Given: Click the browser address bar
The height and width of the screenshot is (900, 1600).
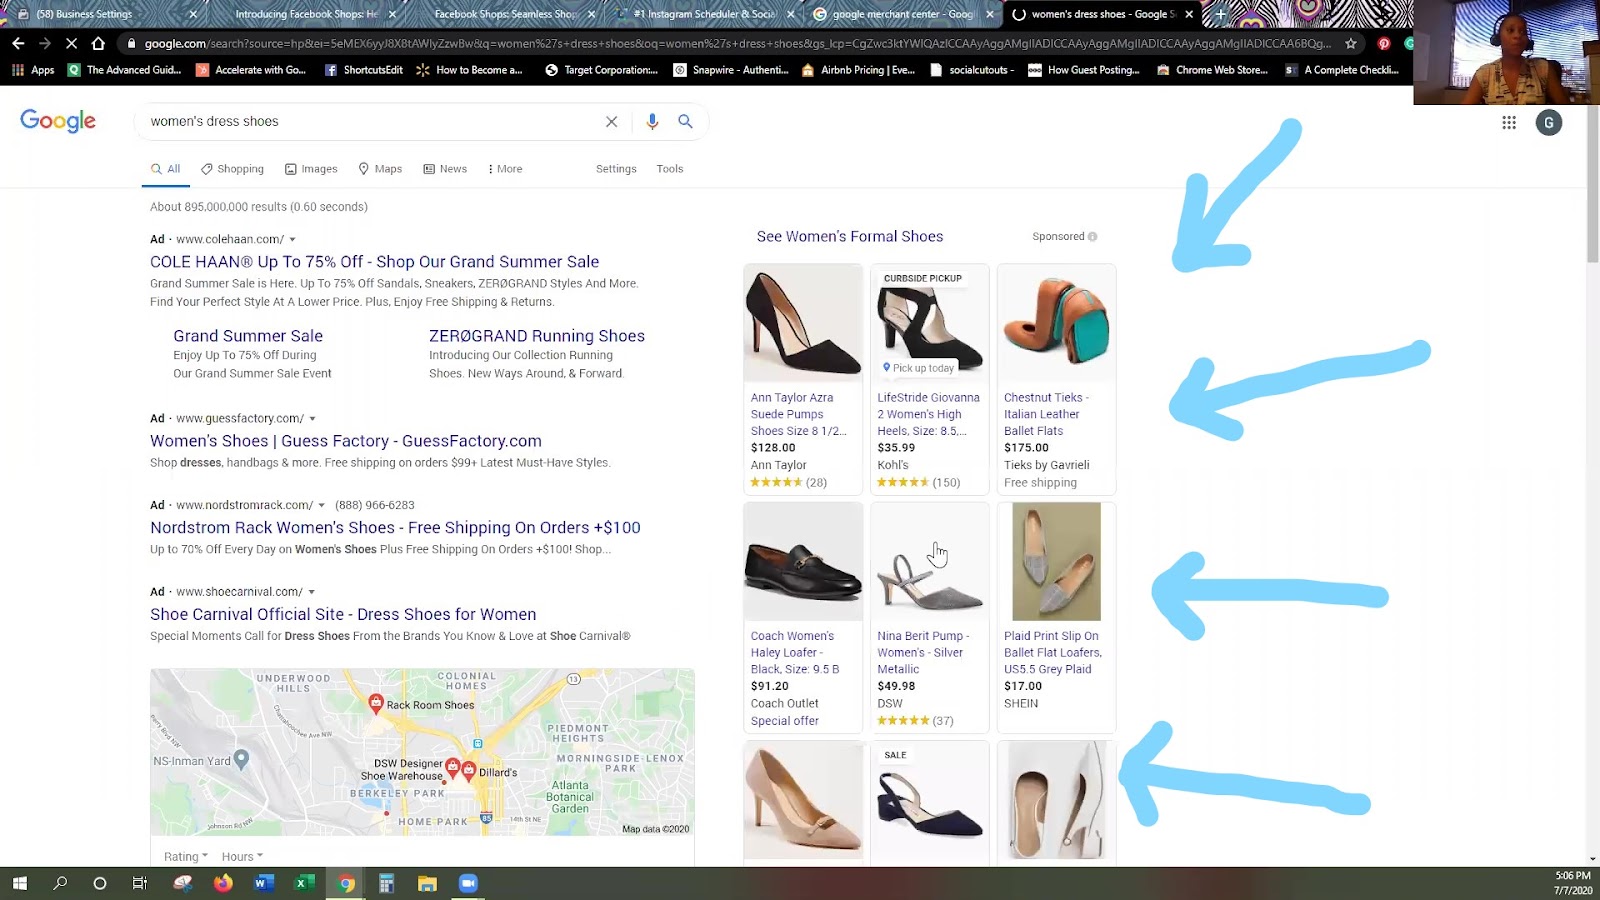Looking at the screenshot, I should tap(737, 44).
